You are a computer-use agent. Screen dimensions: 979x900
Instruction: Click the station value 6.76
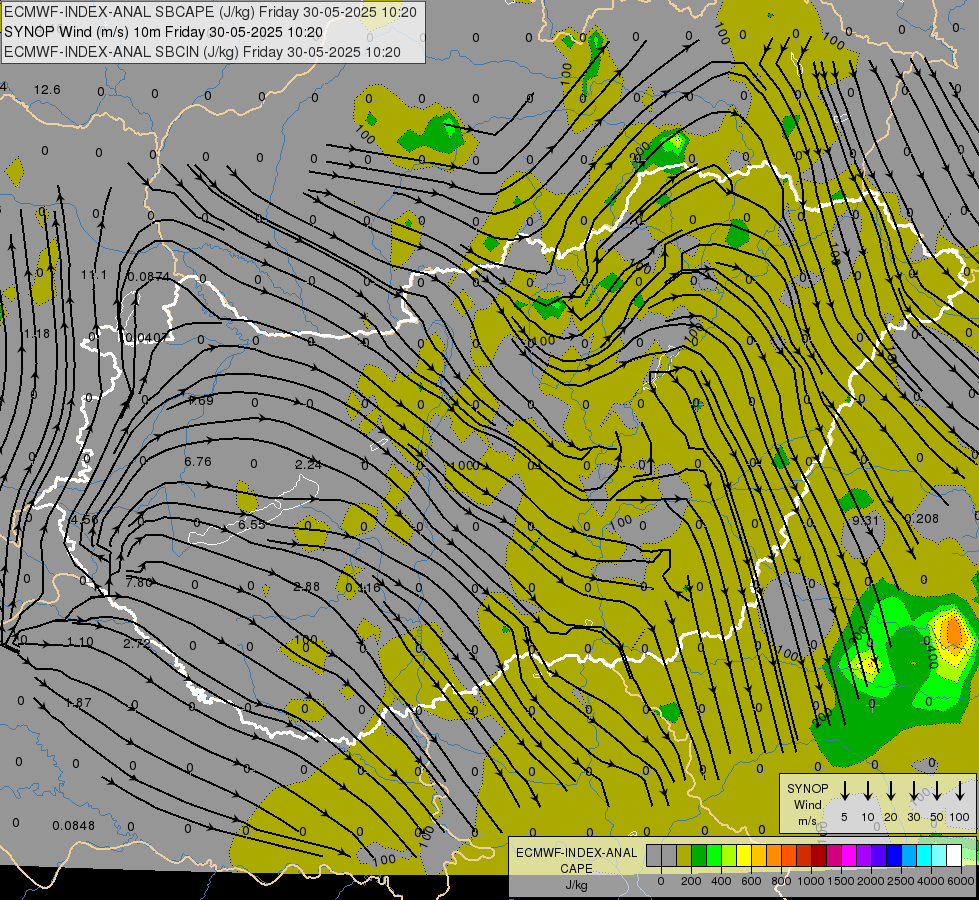(198, 462)
